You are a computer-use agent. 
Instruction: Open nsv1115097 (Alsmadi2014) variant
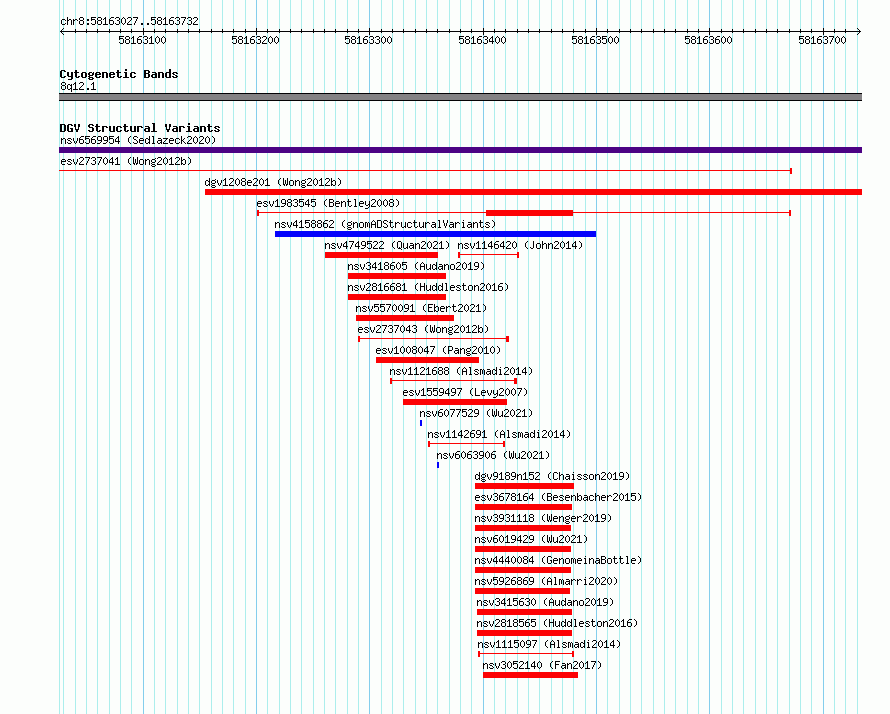(549, 644)
